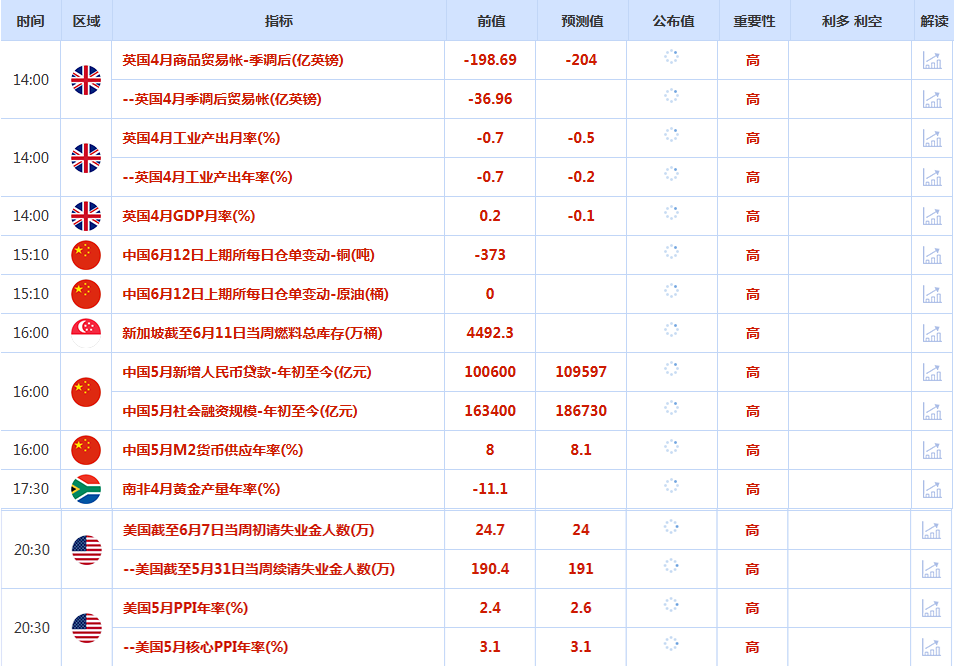954x666 pixels.
Task: Click China flag in 上期所-铜 row
Action: 86,255
